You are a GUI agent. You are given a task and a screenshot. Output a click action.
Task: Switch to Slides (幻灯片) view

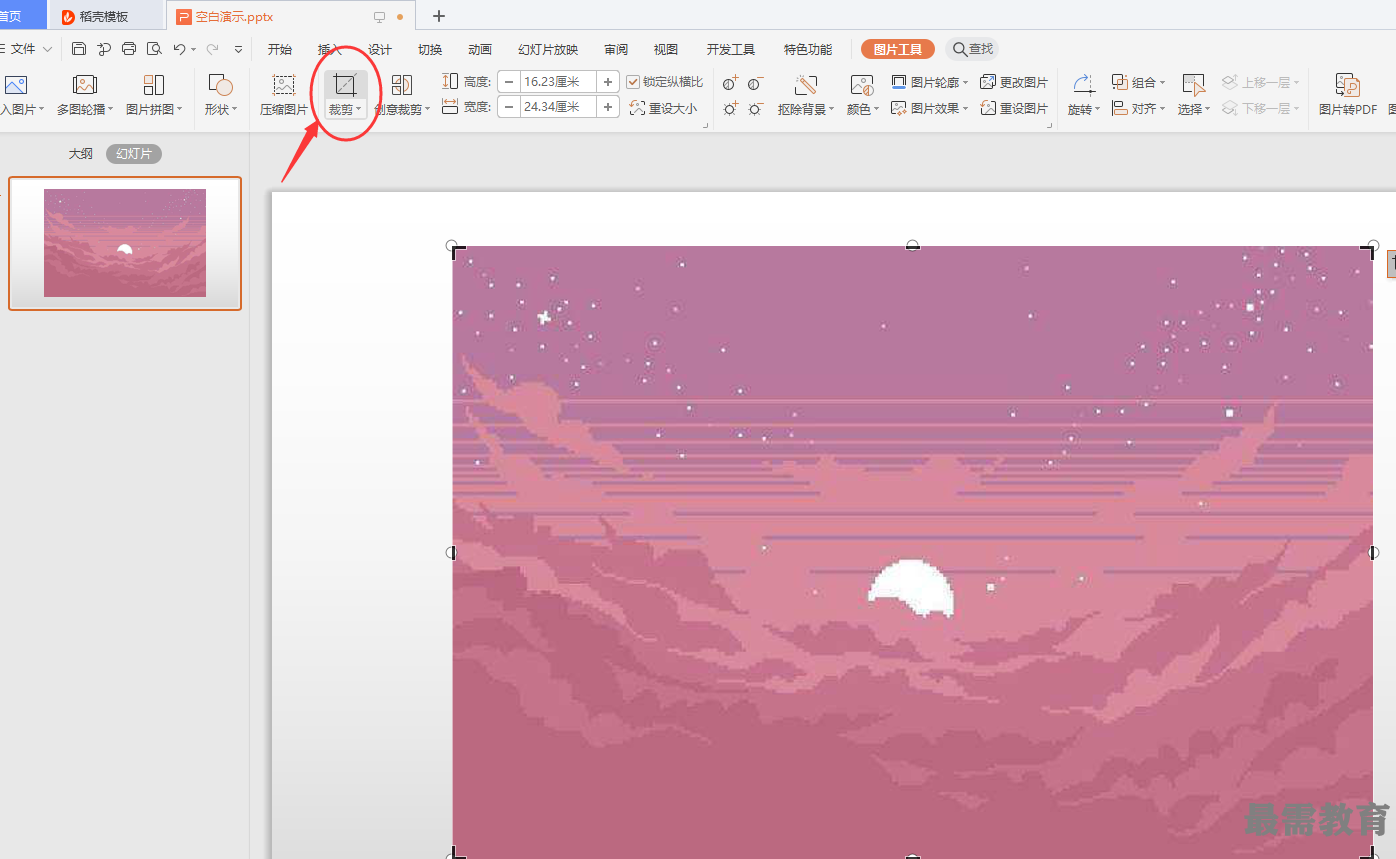[x=134, y=154]
